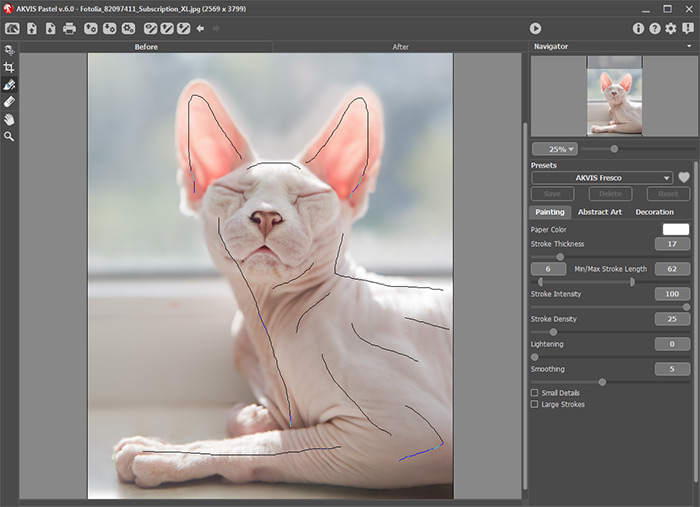Open preferences with the gear icon
The width and height of the screenshot is (700, 507).
671,29
